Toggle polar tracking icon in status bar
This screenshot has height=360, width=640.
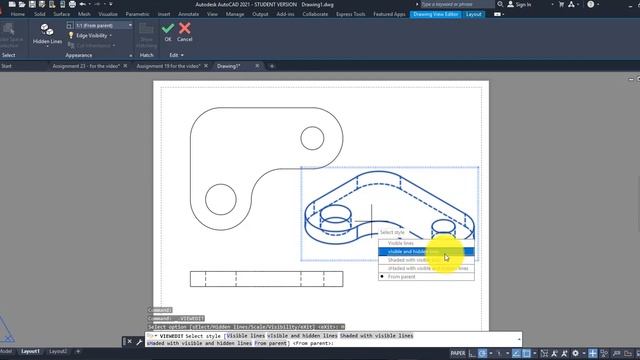(x=482, y=353)
